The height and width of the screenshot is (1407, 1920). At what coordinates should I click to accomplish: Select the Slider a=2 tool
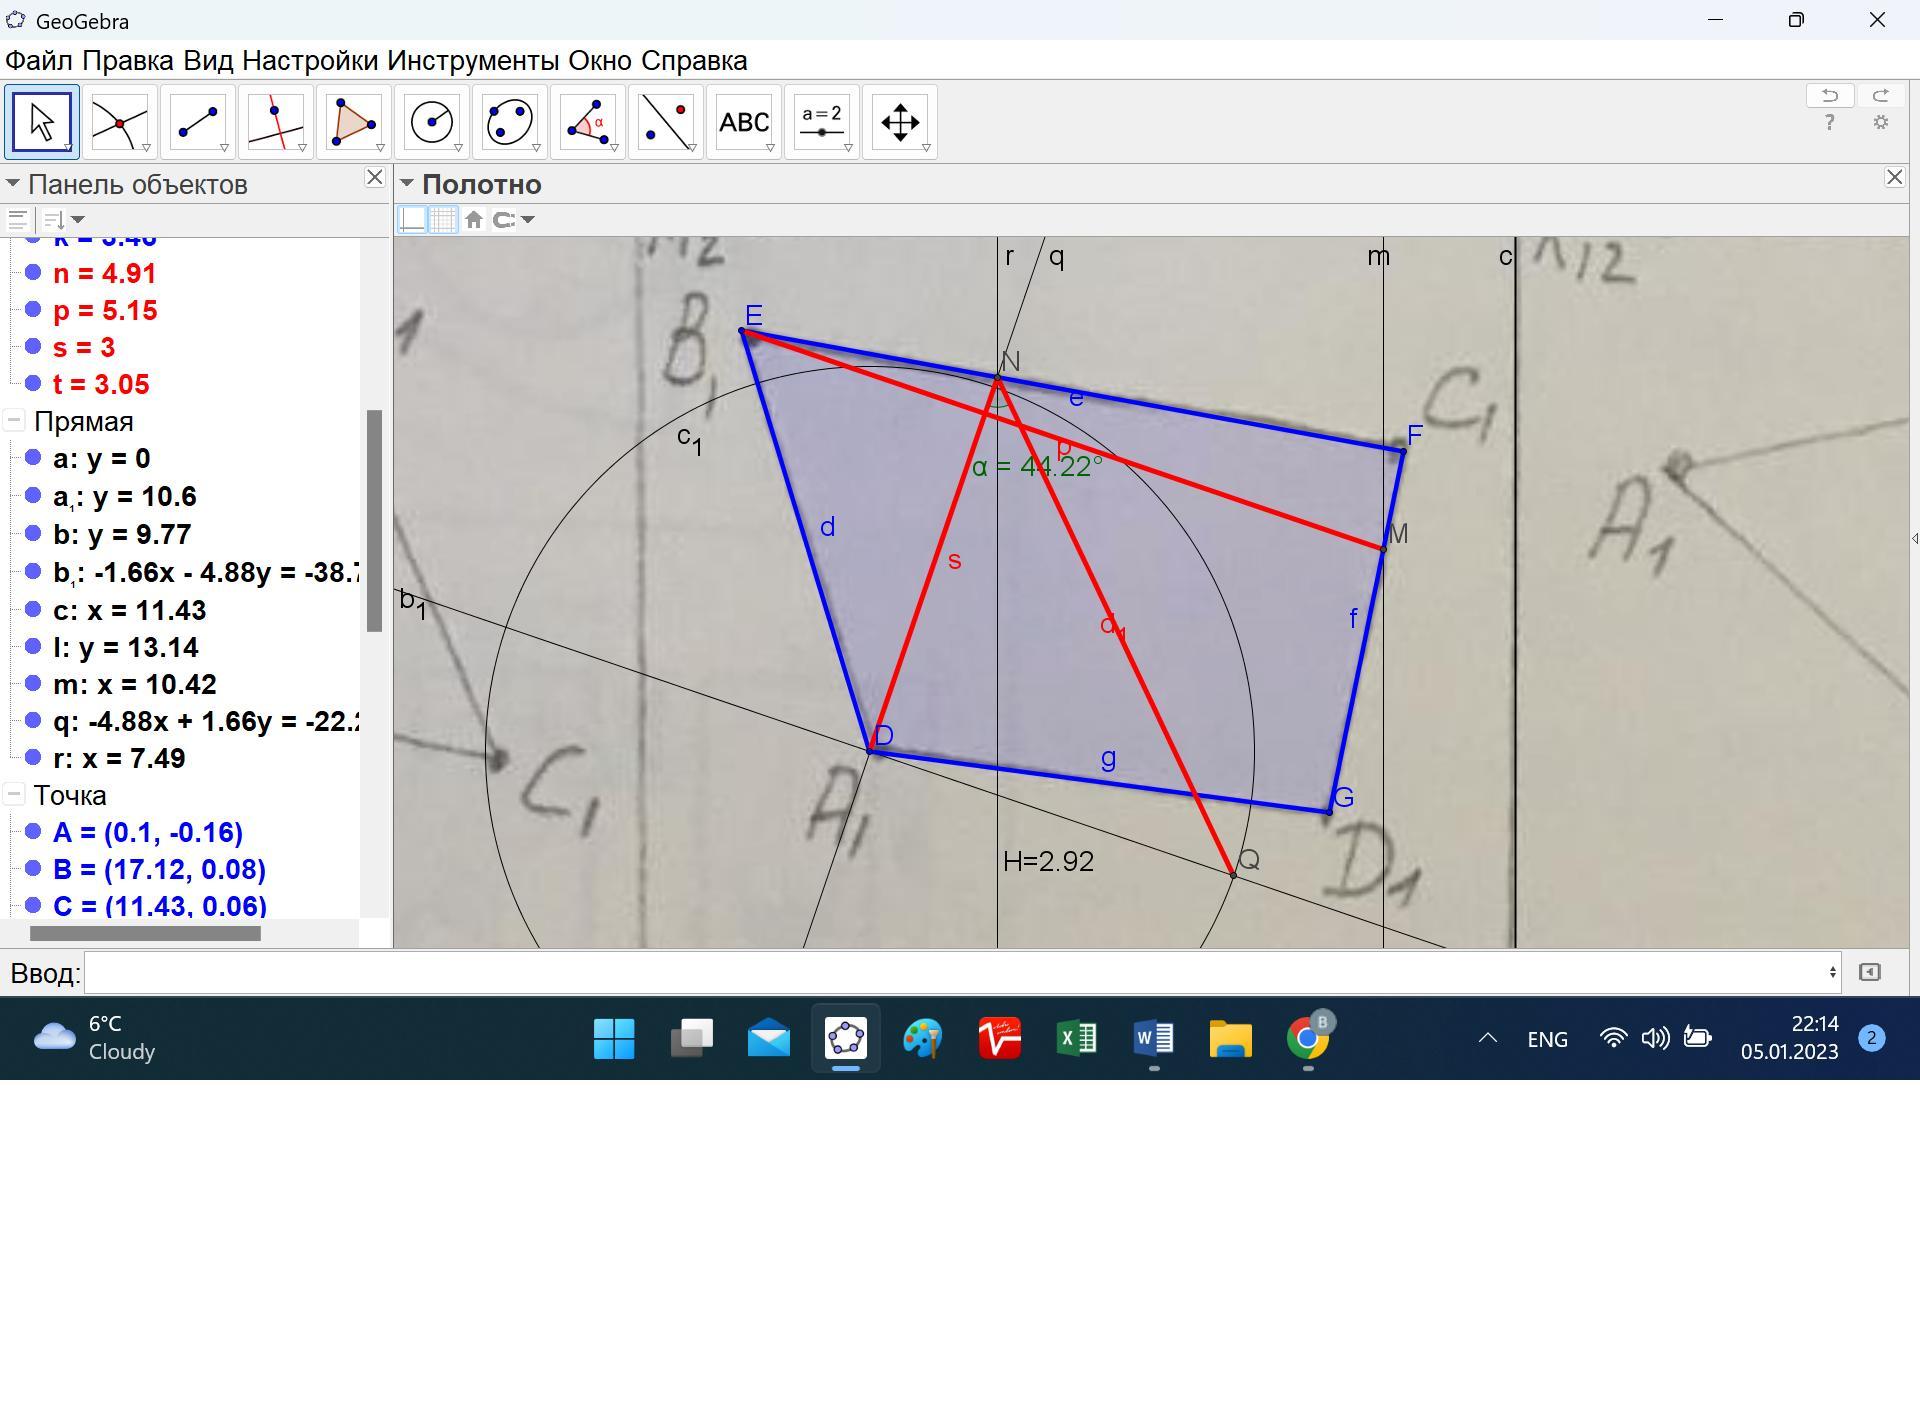pos(821,122)
